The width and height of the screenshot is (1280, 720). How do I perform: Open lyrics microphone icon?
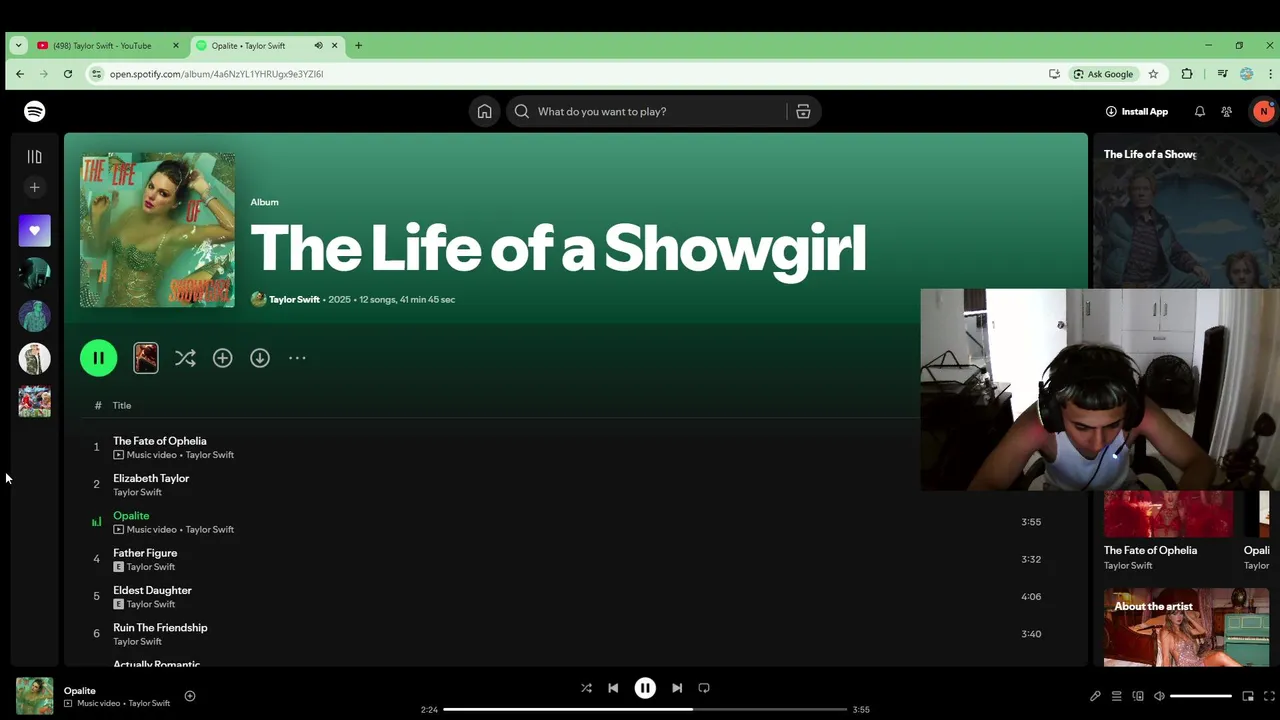(1095, 696)
